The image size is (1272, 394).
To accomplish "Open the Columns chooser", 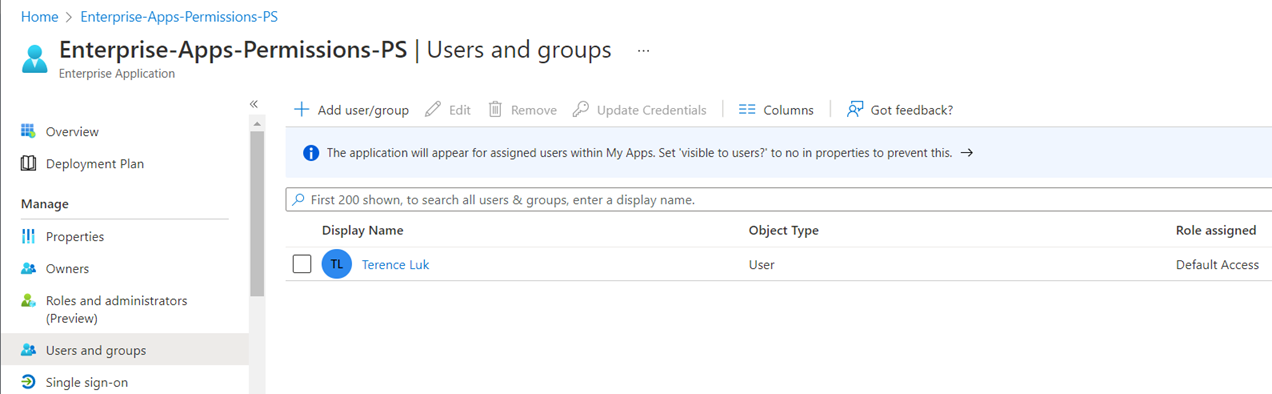I will pos(776,110).
